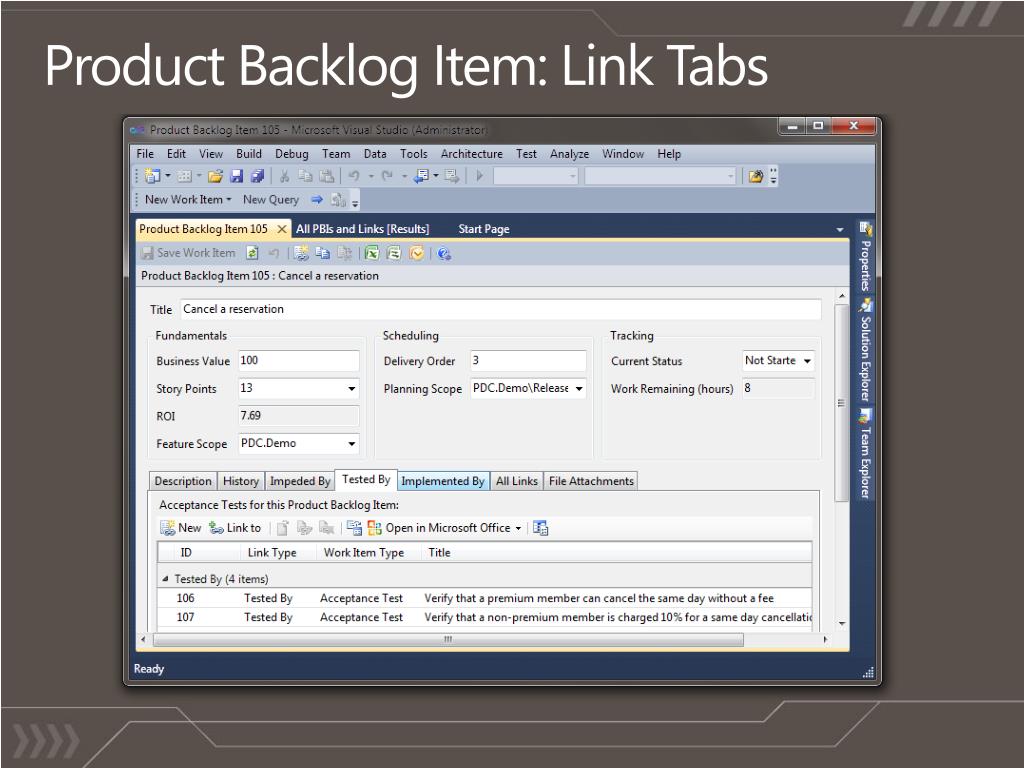Click the Refresh work item icon
The height and width of the screenshot is (768, 1024).
coord(252,253)
